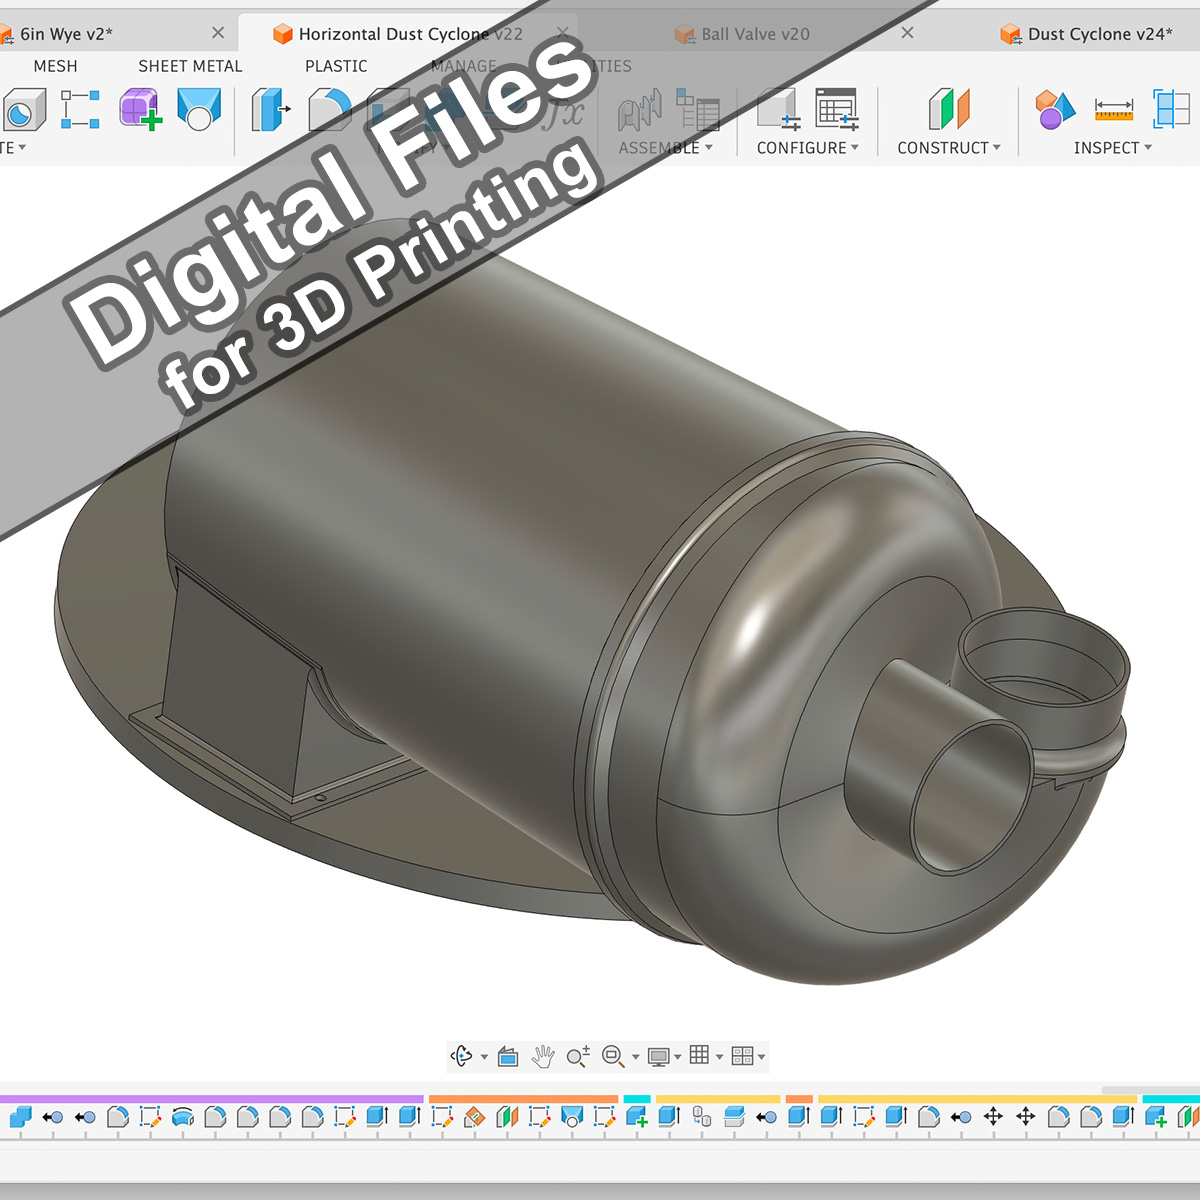This screenshot has width=1200, height=1200.
Task: Click the Press Pull tool icon
Action: [x=270, y=109]
